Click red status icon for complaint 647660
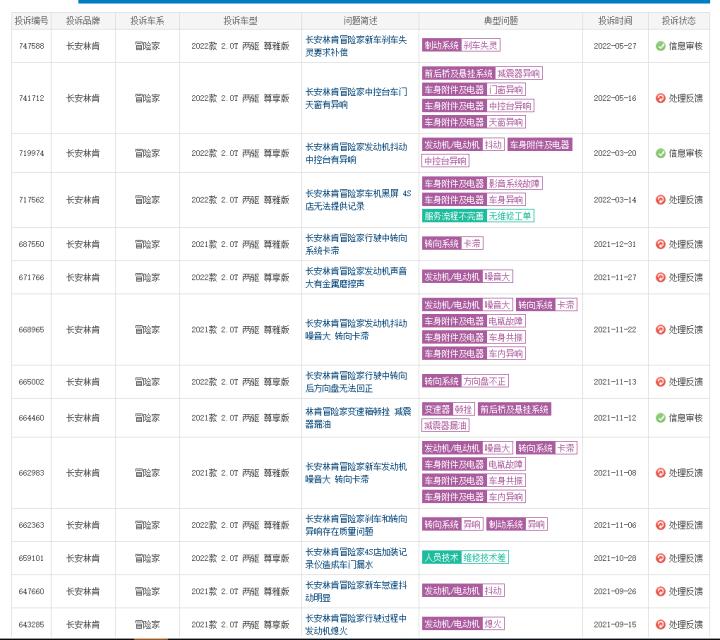The height and width of the screenshot is (640, 720). tap(660, 591)
